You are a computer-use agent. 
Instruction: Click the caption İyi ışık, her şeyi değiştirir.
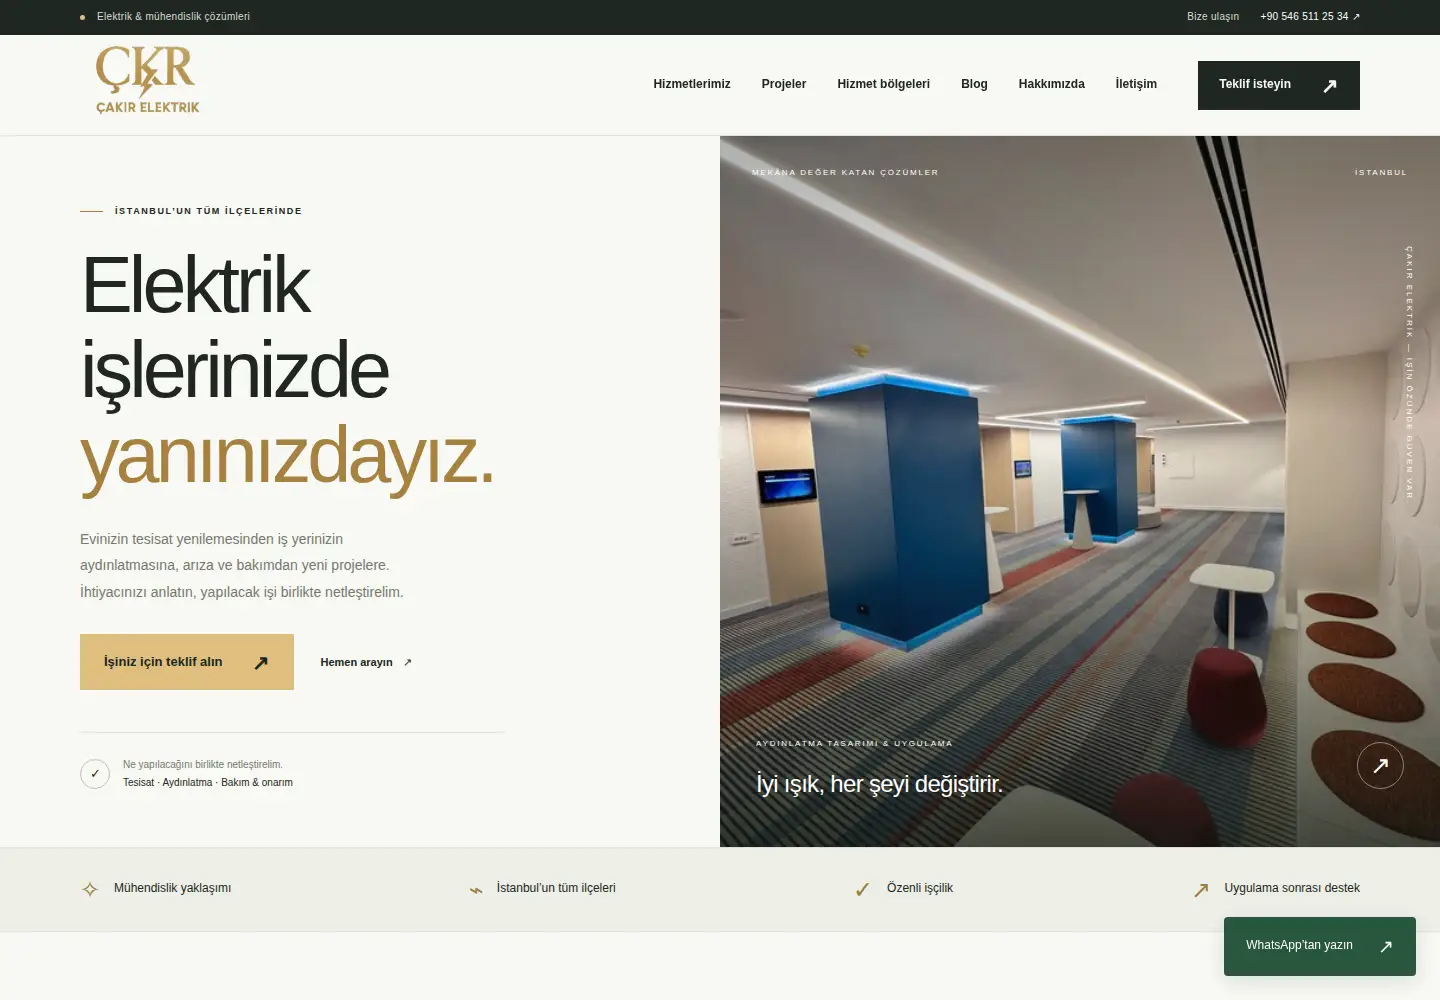point(879,784)
